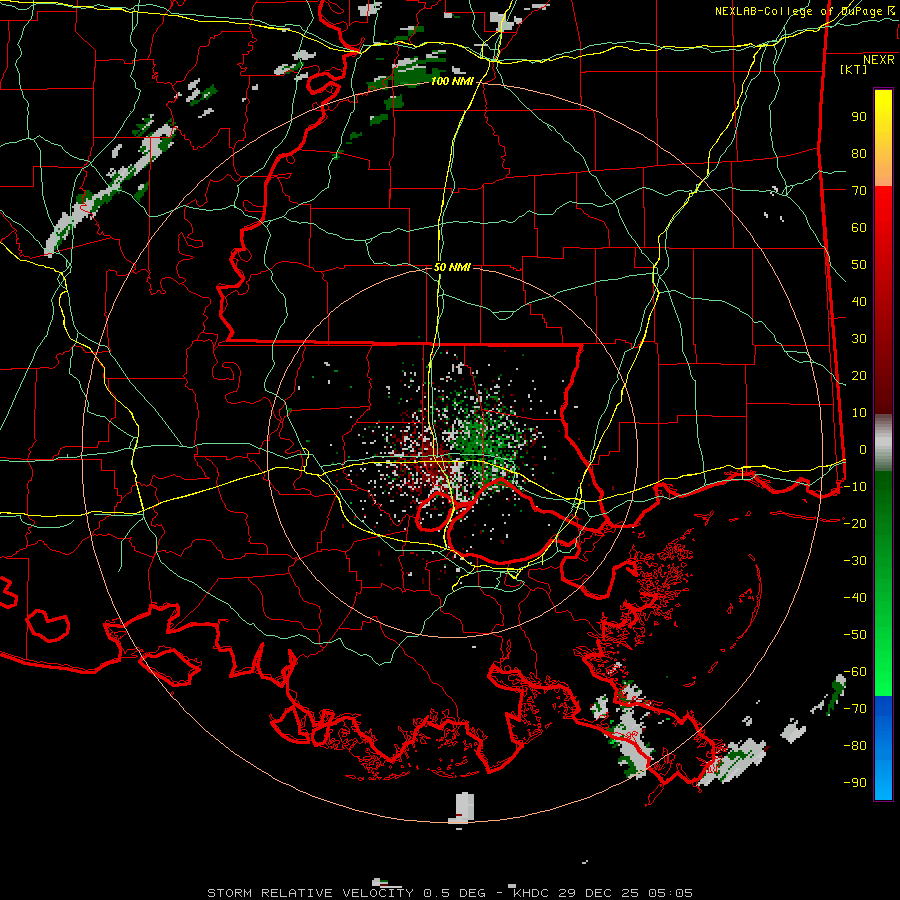Screen dimensions: 900x900
Task: Click the -80 value on velocity scale
Action: 855,746
